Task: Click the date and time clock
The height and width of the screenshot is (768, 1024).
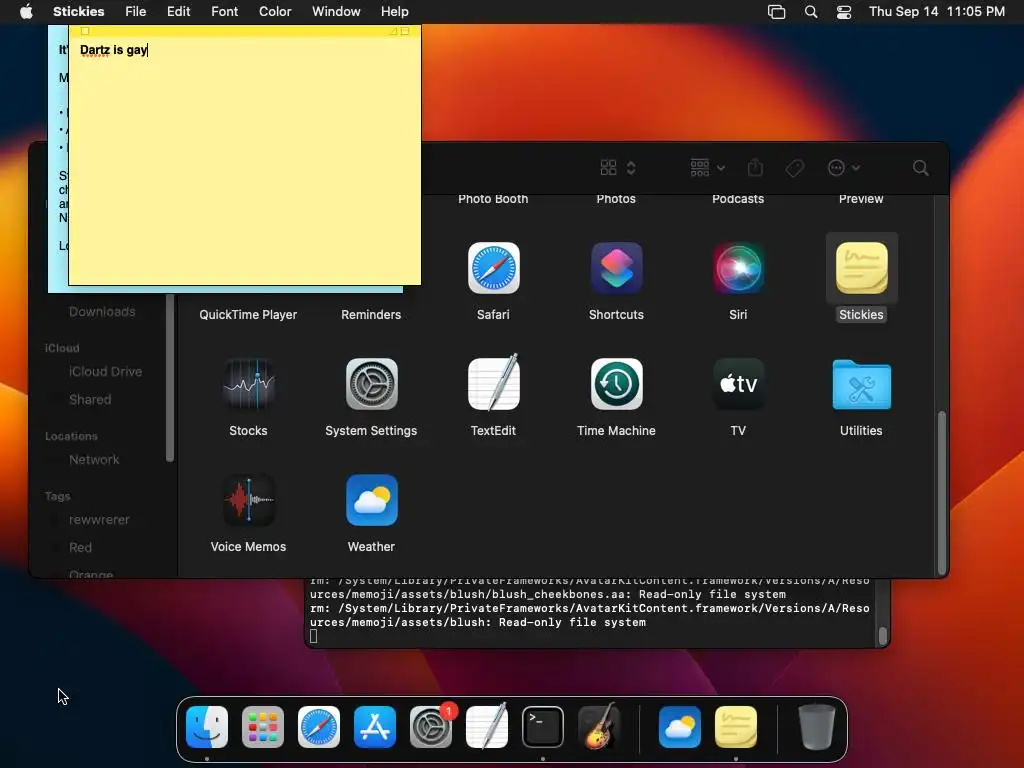Action: tap(936, 12)
